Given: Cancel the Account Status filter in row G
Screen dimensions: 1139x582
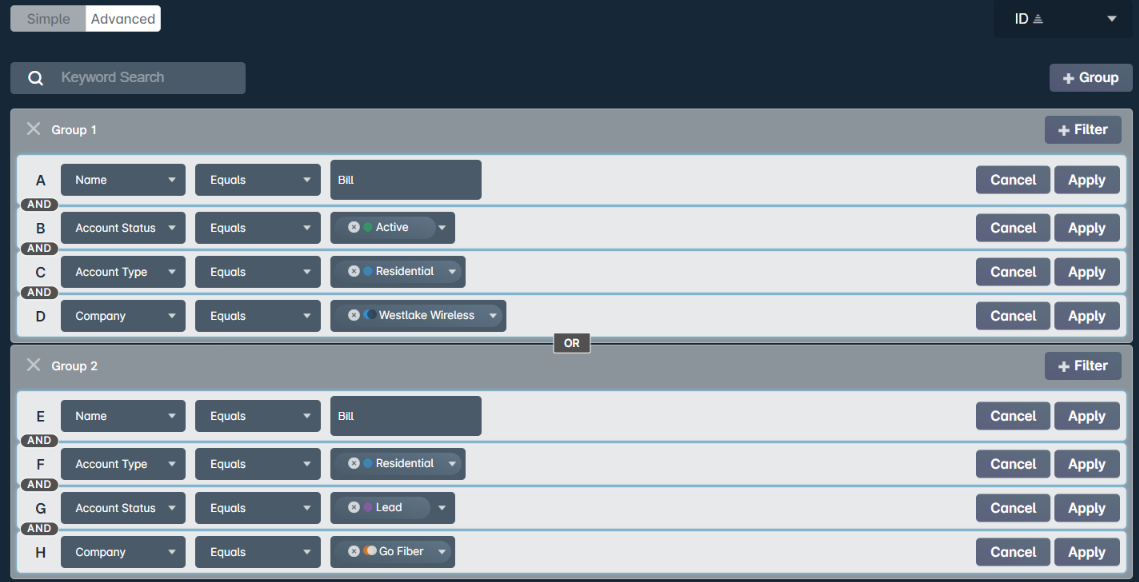Looking at the screenshot, I should point(1013,508).
